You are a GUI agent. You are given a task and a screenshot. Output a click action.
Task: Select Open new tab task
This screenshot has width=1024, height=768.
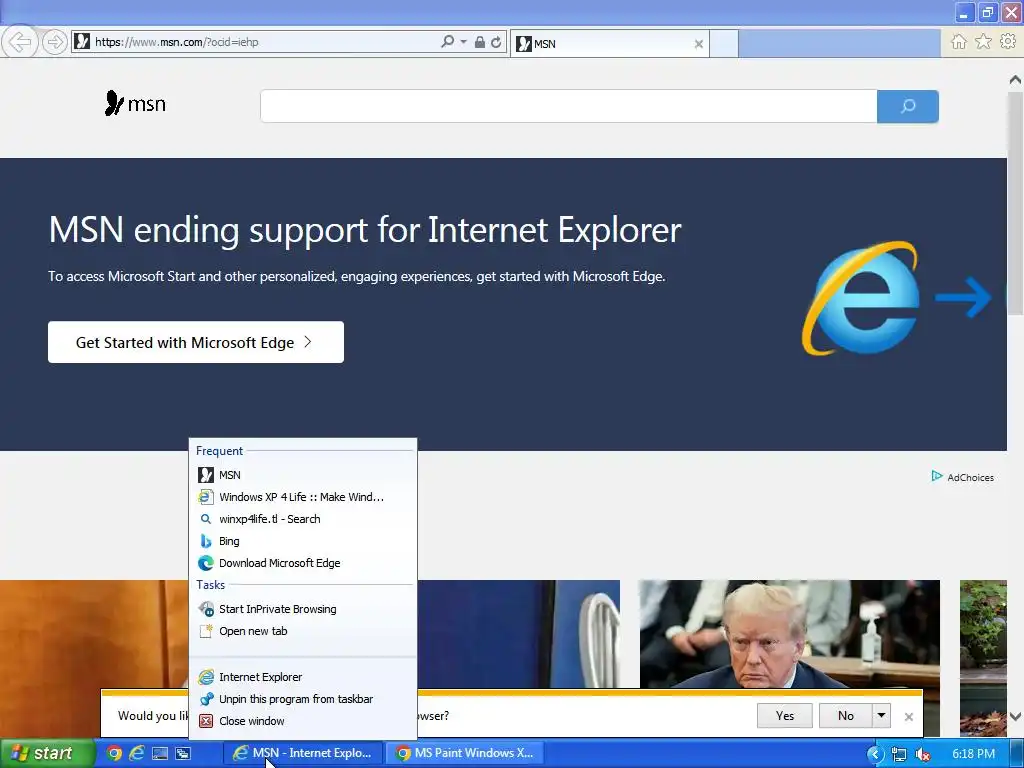coord(303,632)
